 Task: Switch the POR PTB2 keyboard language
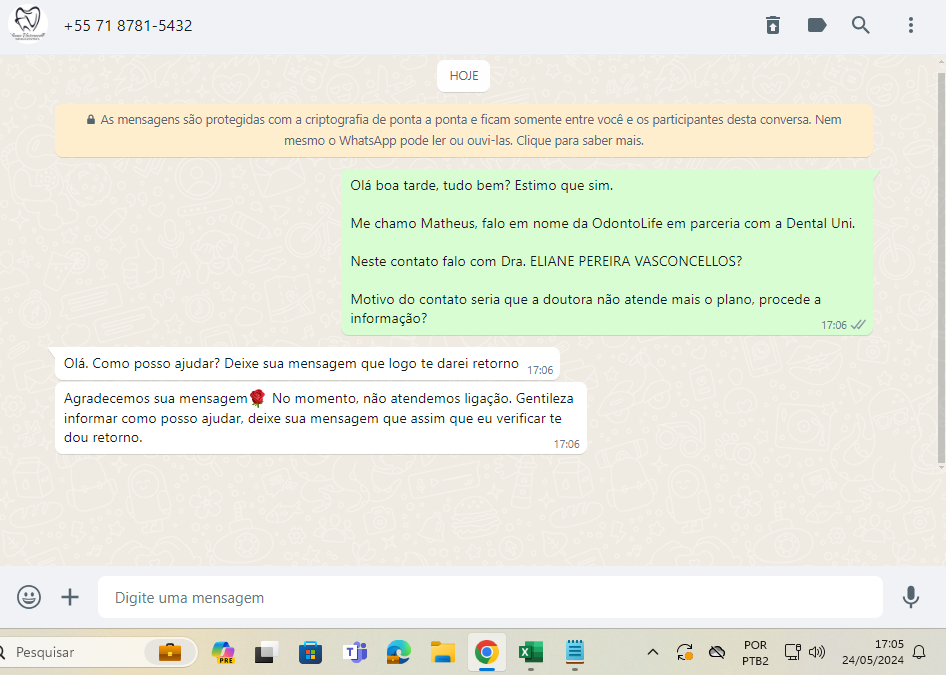click(755, 653)
